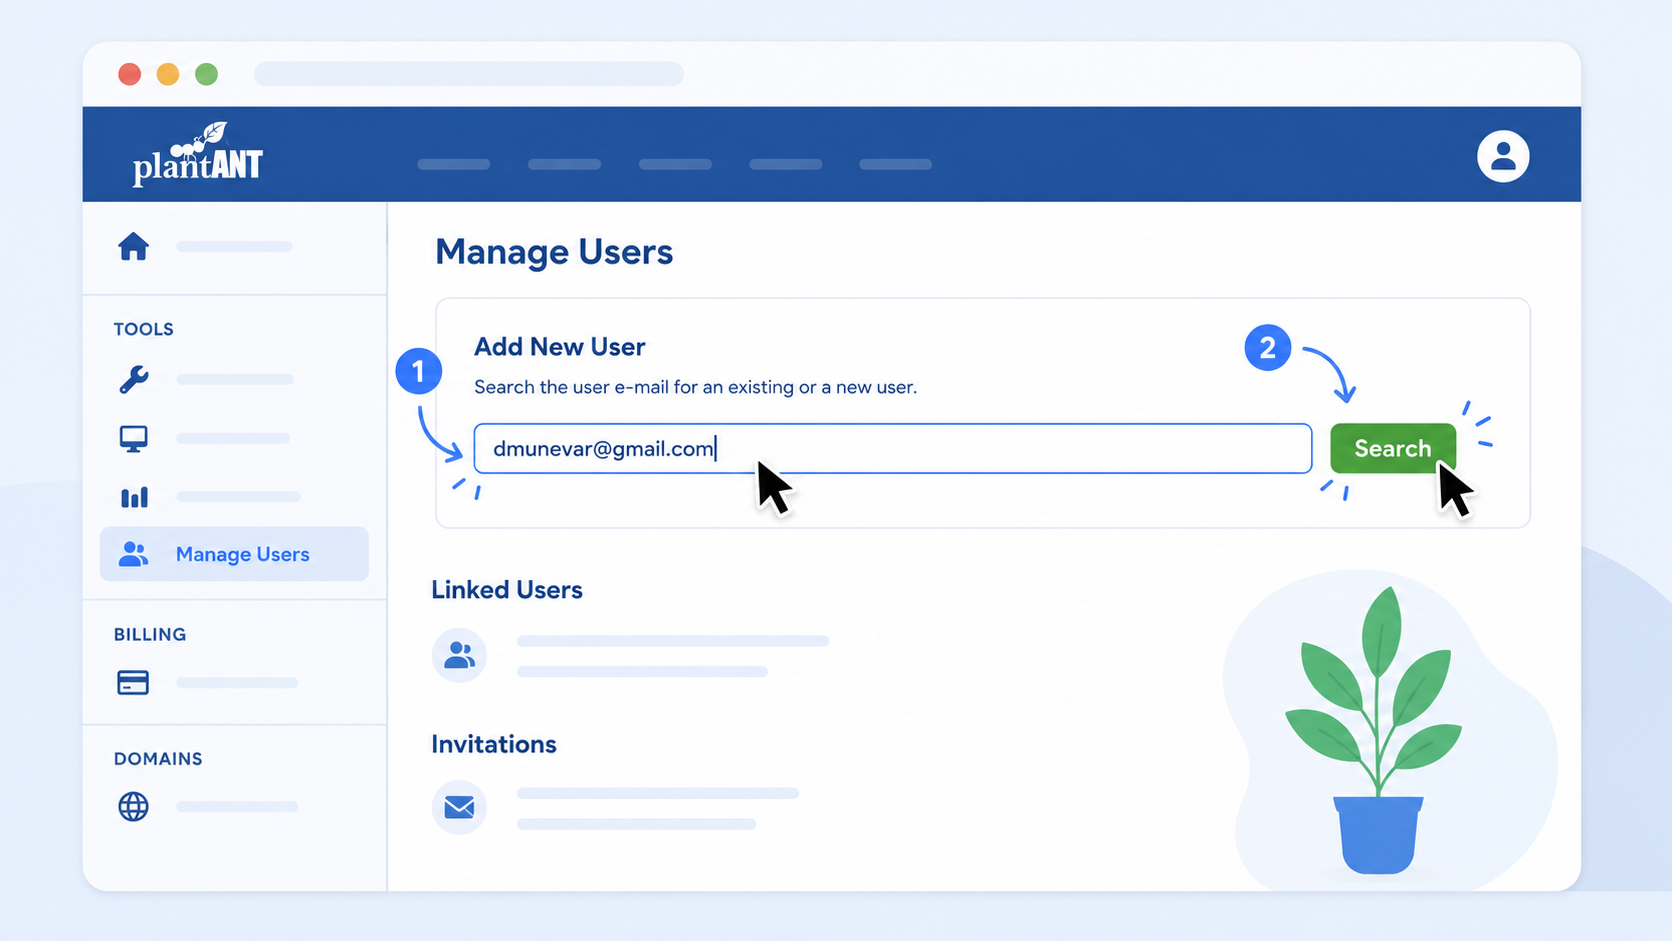Click the 'Search the user e-mail' description
Screen dimensions: 1672x941
point(695,387)
